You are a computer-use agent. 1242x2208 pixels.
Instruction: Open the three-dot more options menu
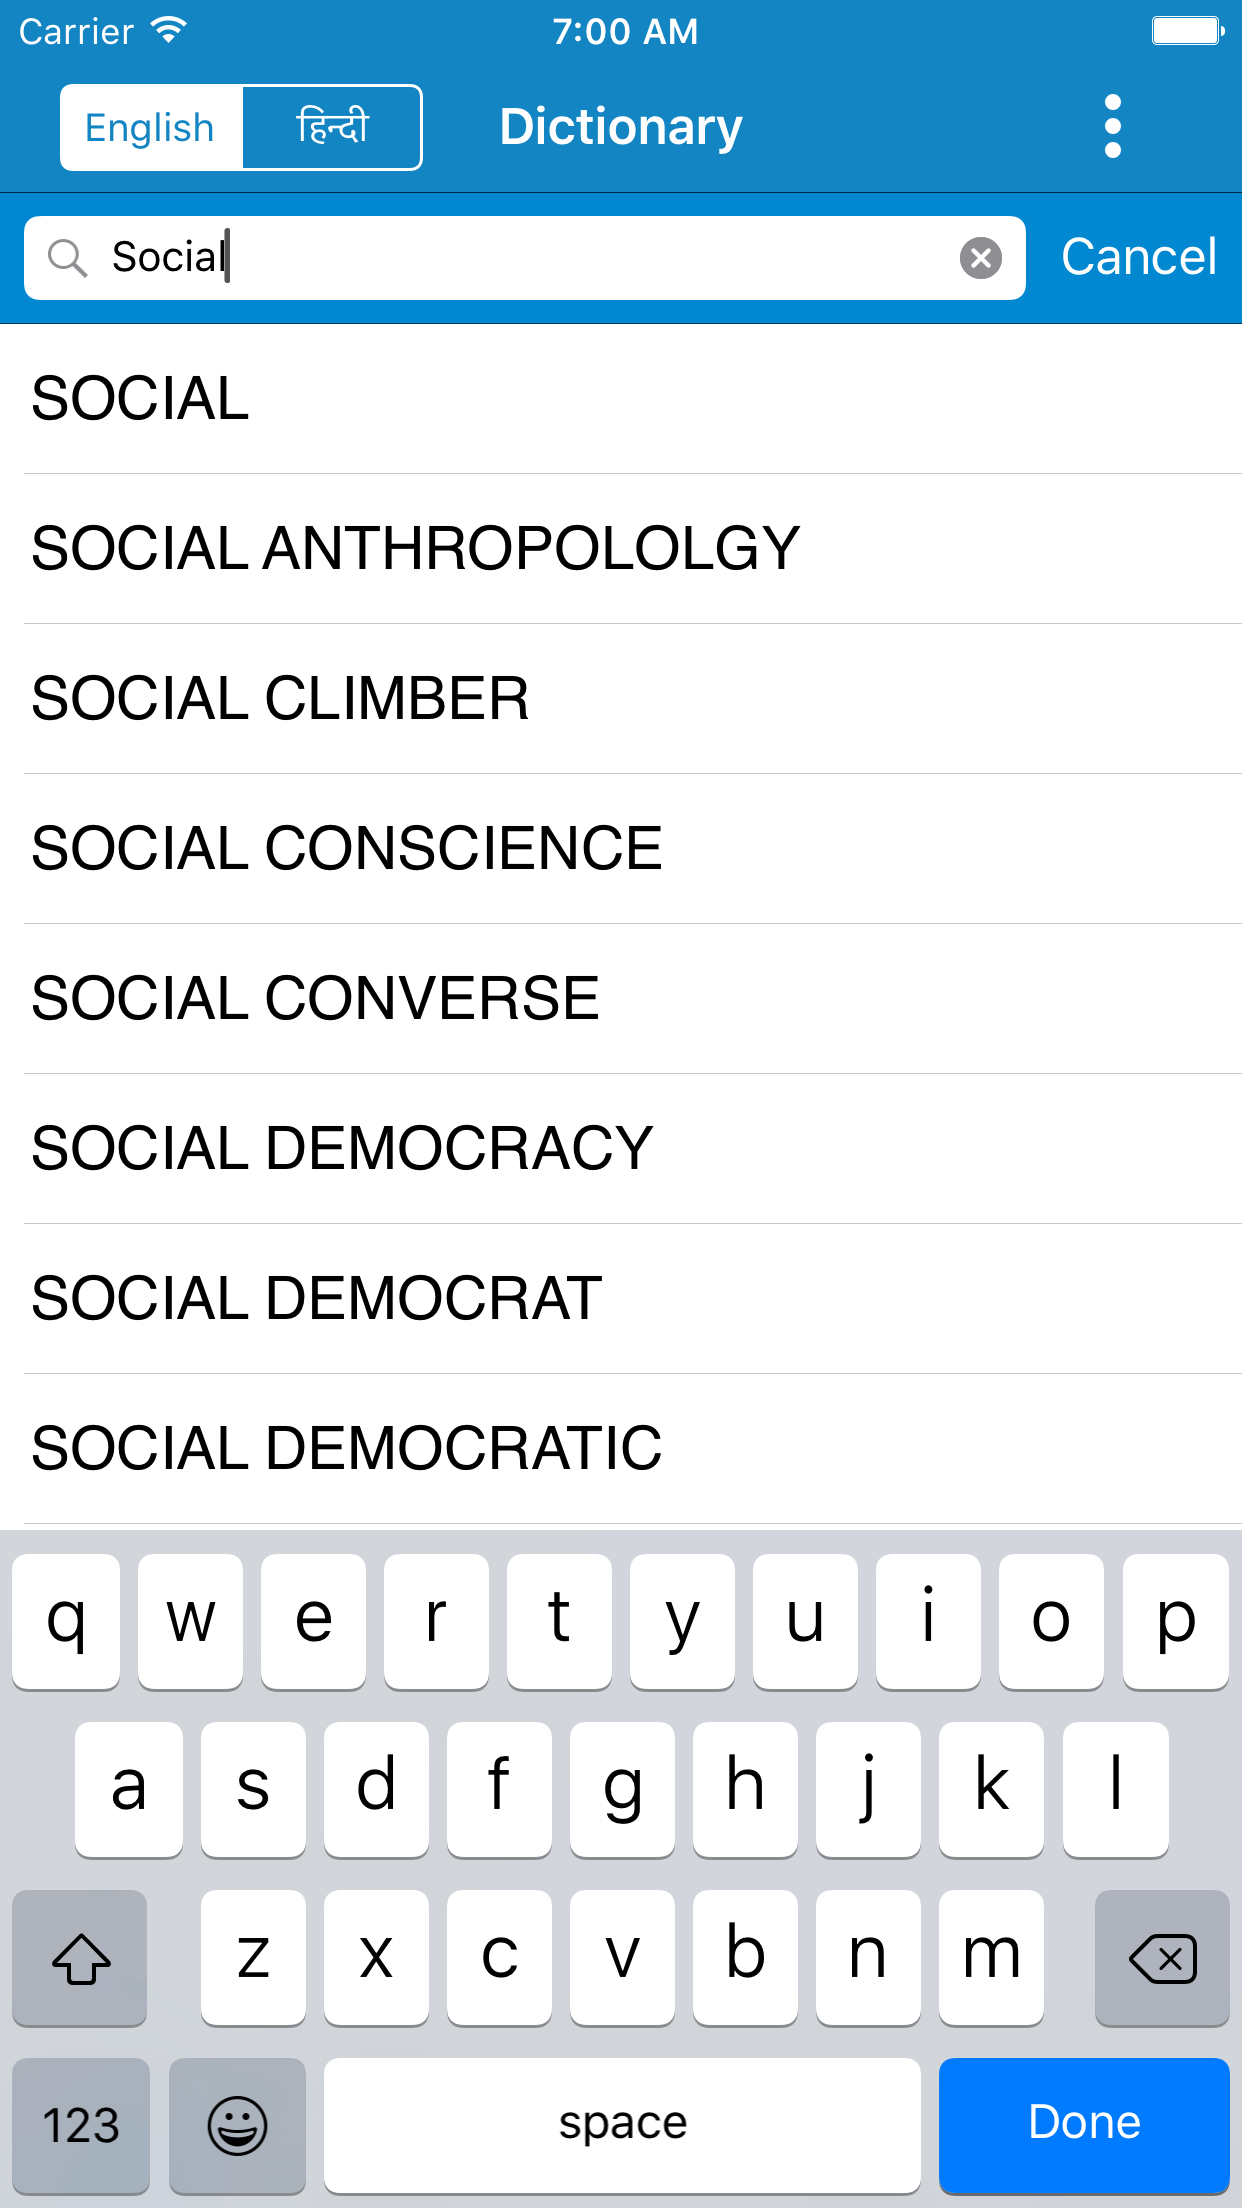click(x=1112, y=127)
